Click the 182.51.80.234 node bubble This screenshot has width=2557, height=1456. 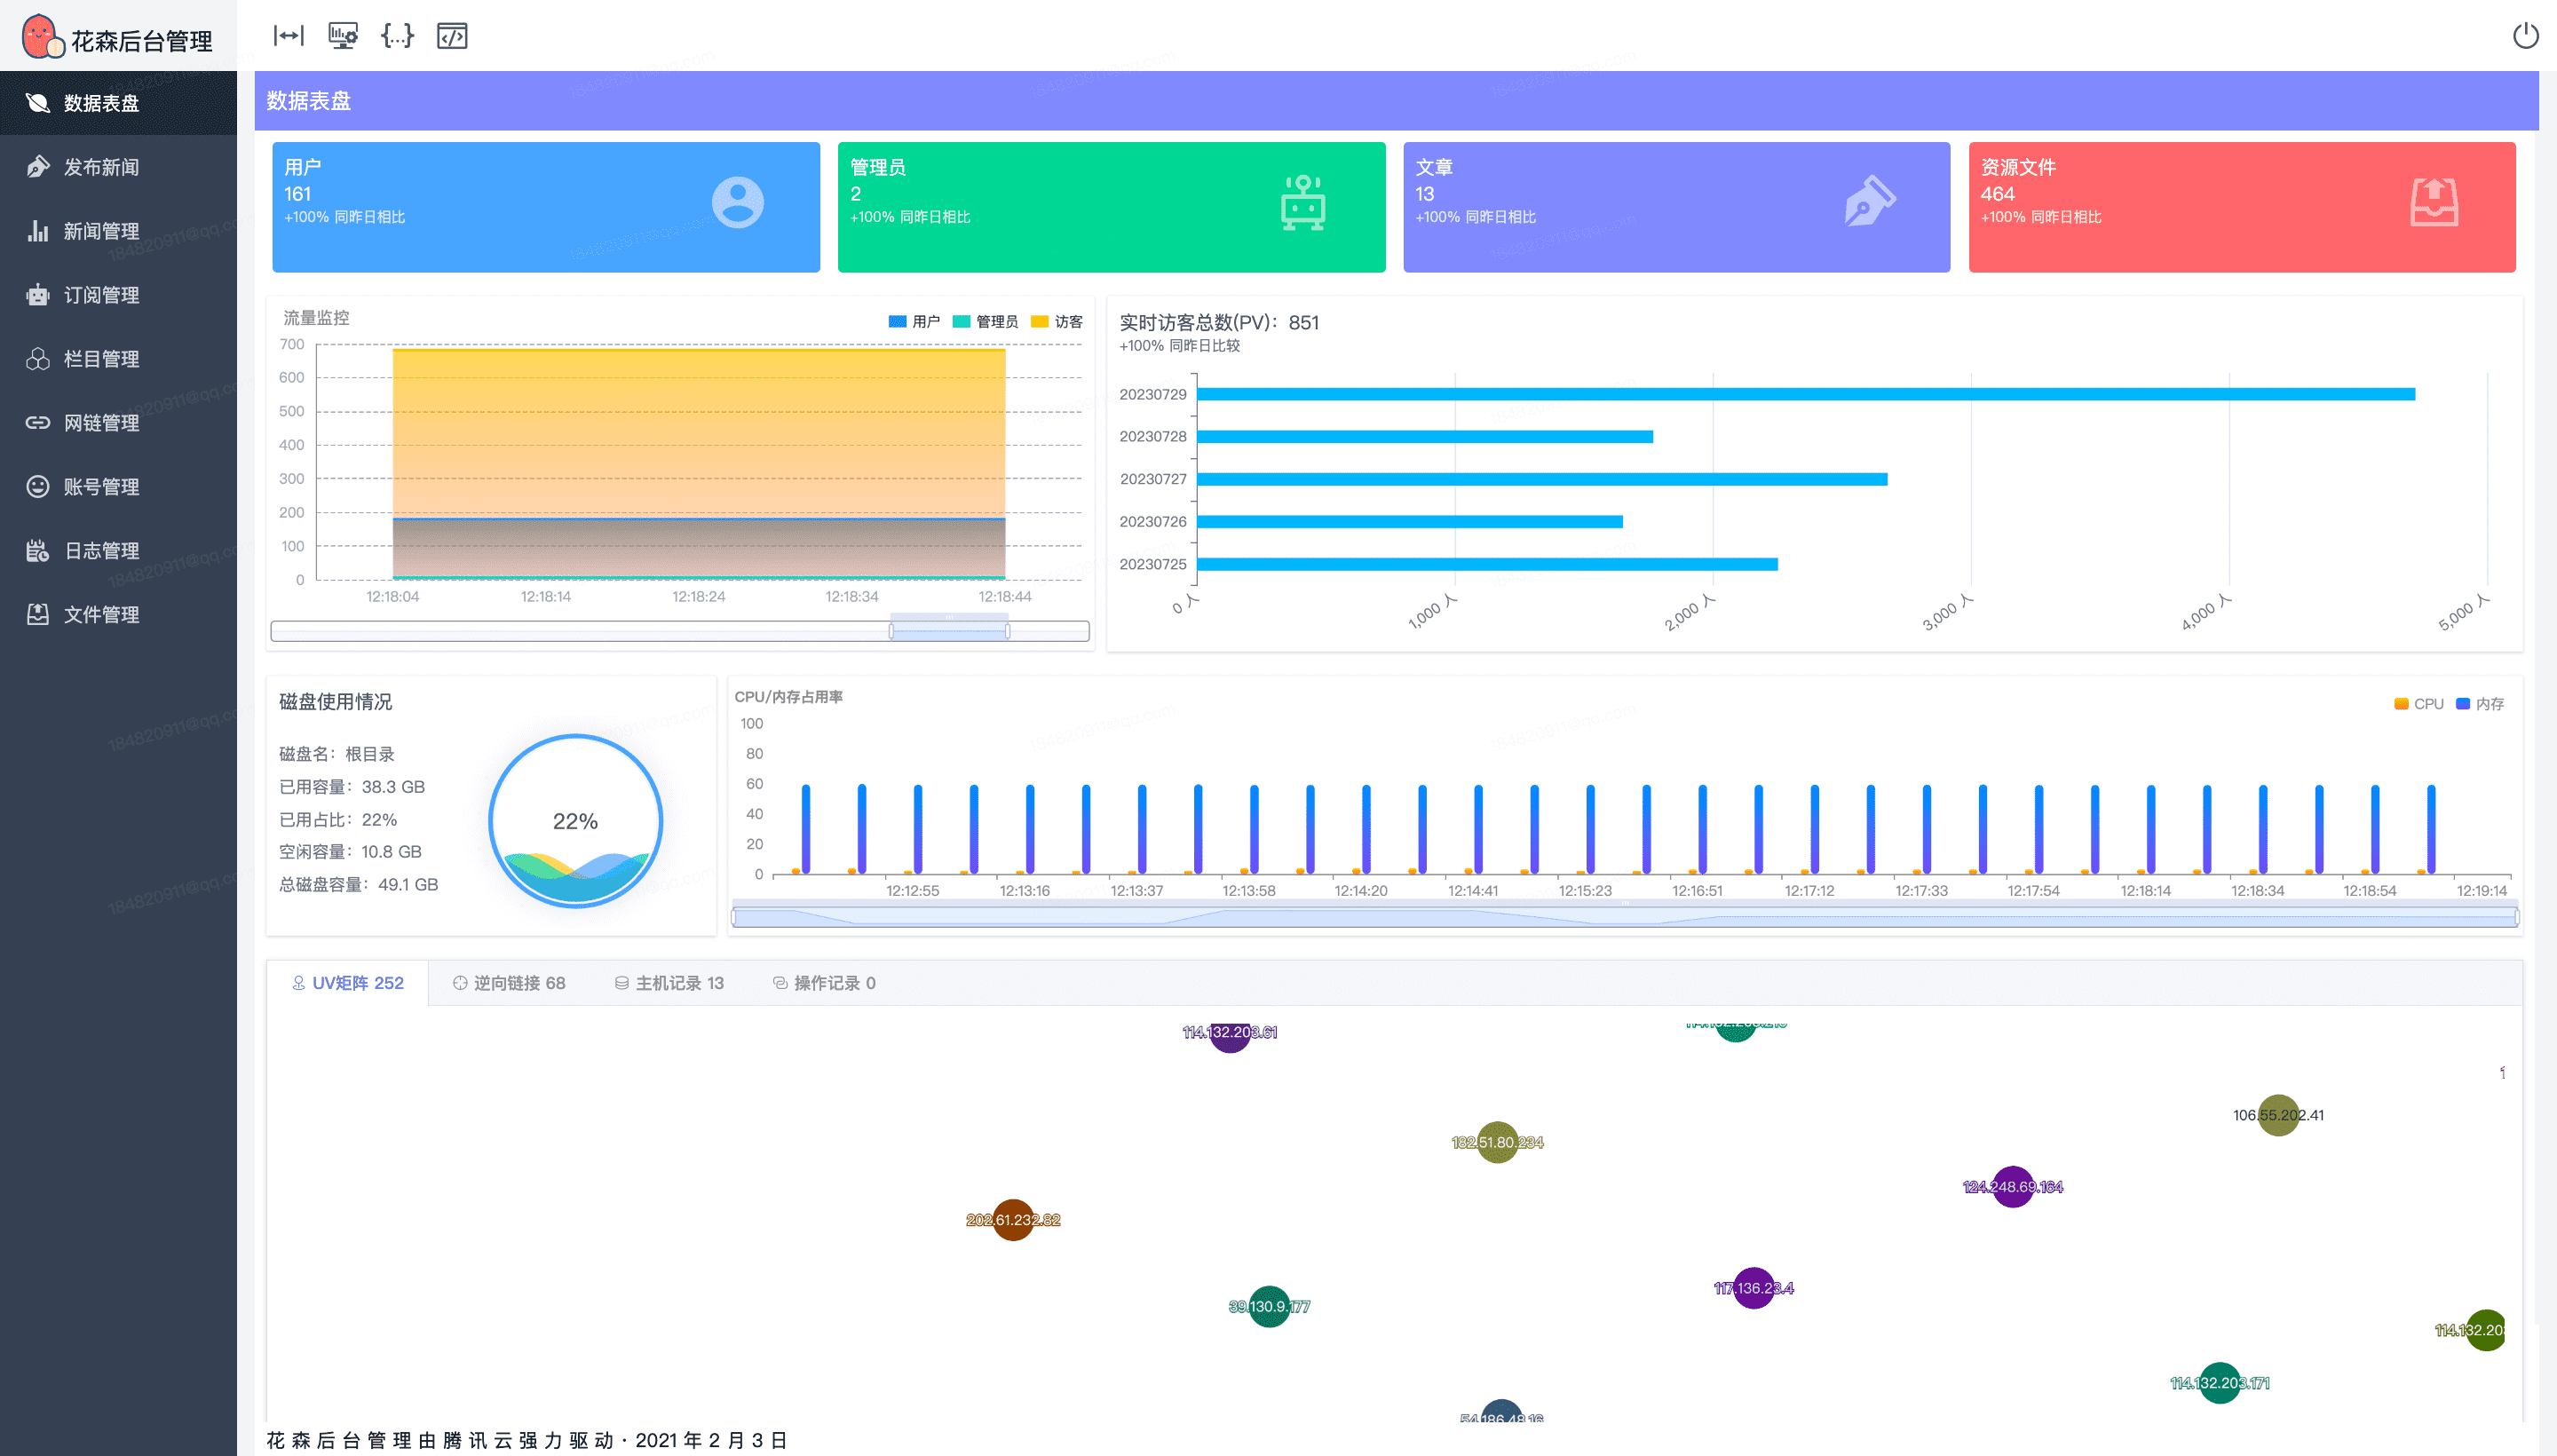1497,1142
